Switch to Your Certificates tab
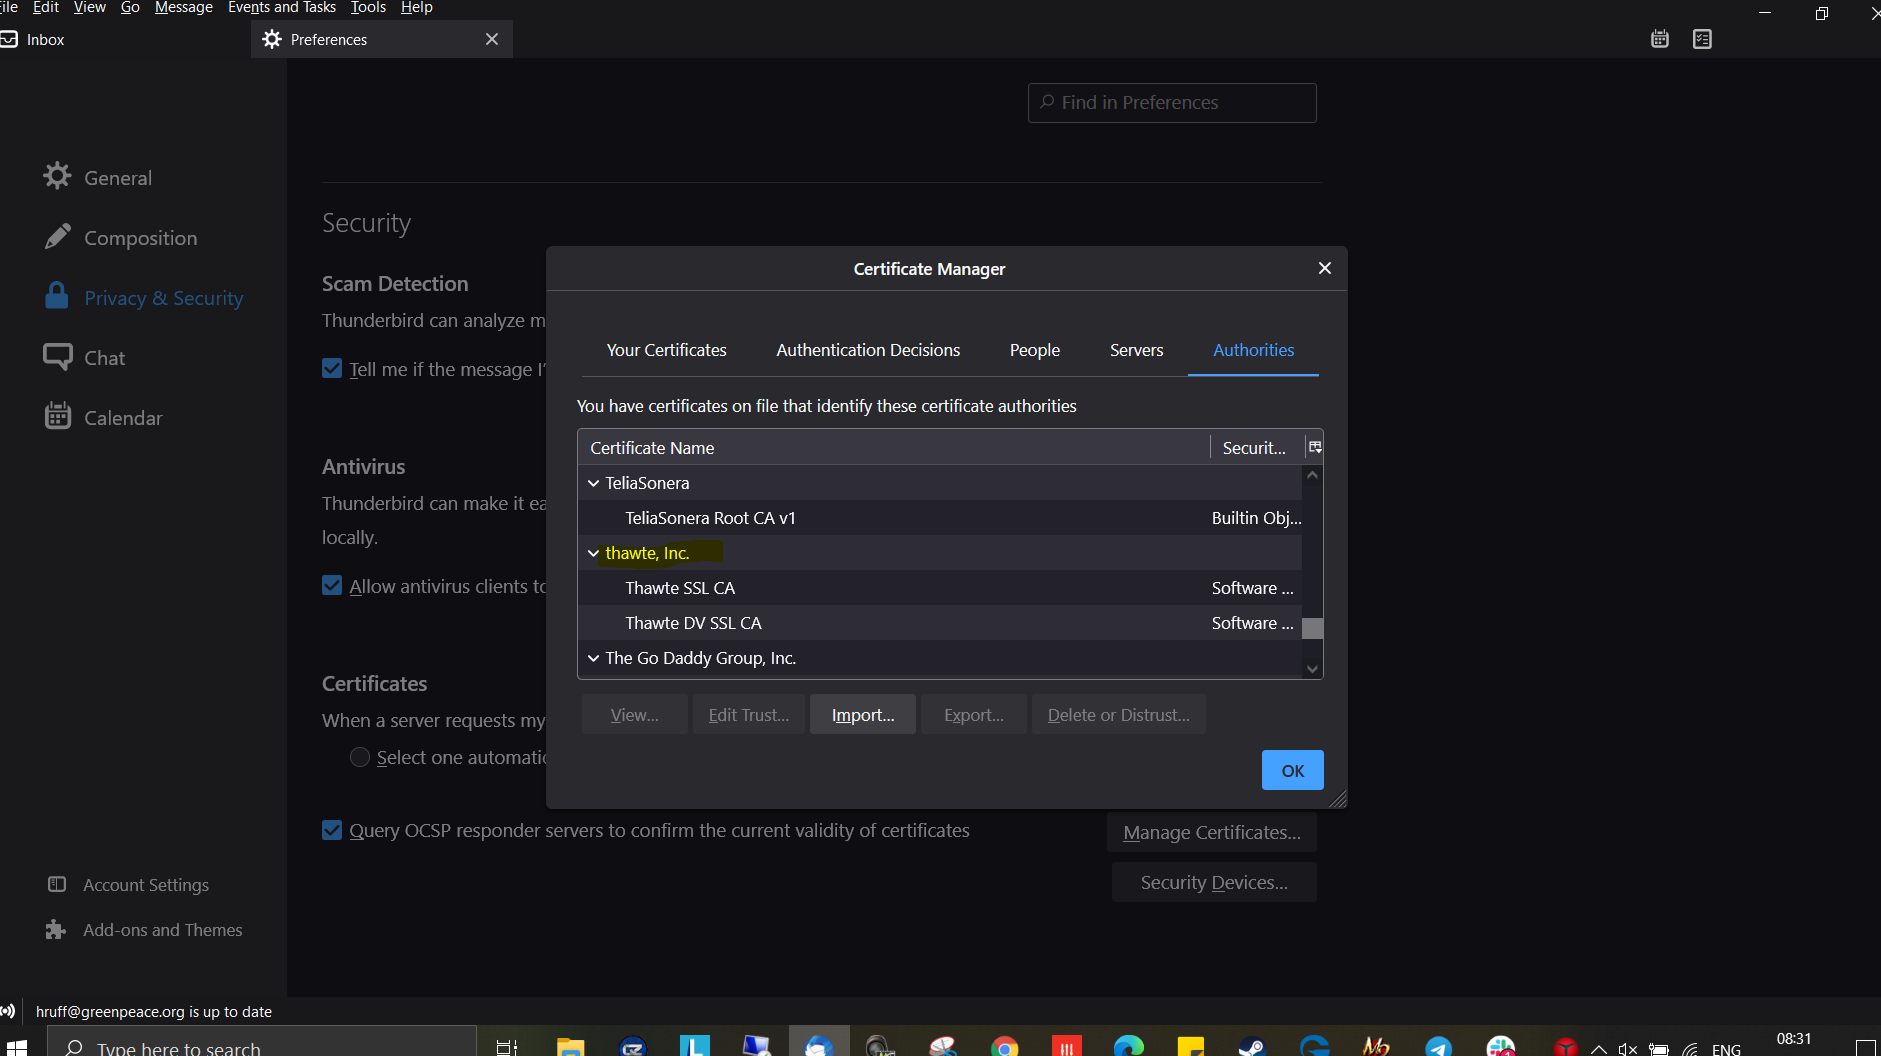 [x=666, y=350]
